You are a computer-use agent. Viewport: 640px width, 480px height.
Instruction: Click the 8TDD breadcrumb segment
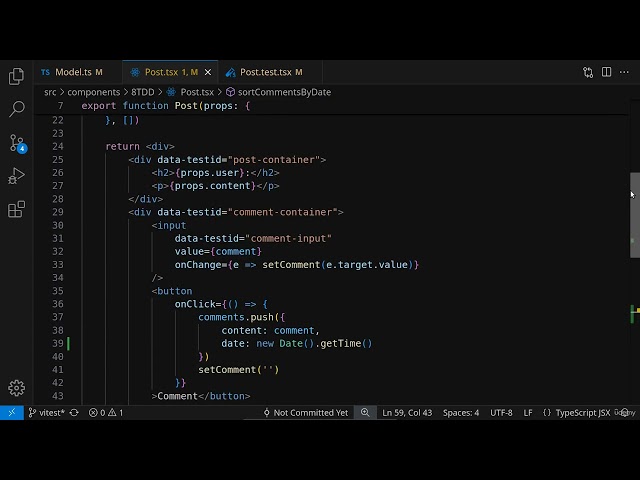point(142,92)
